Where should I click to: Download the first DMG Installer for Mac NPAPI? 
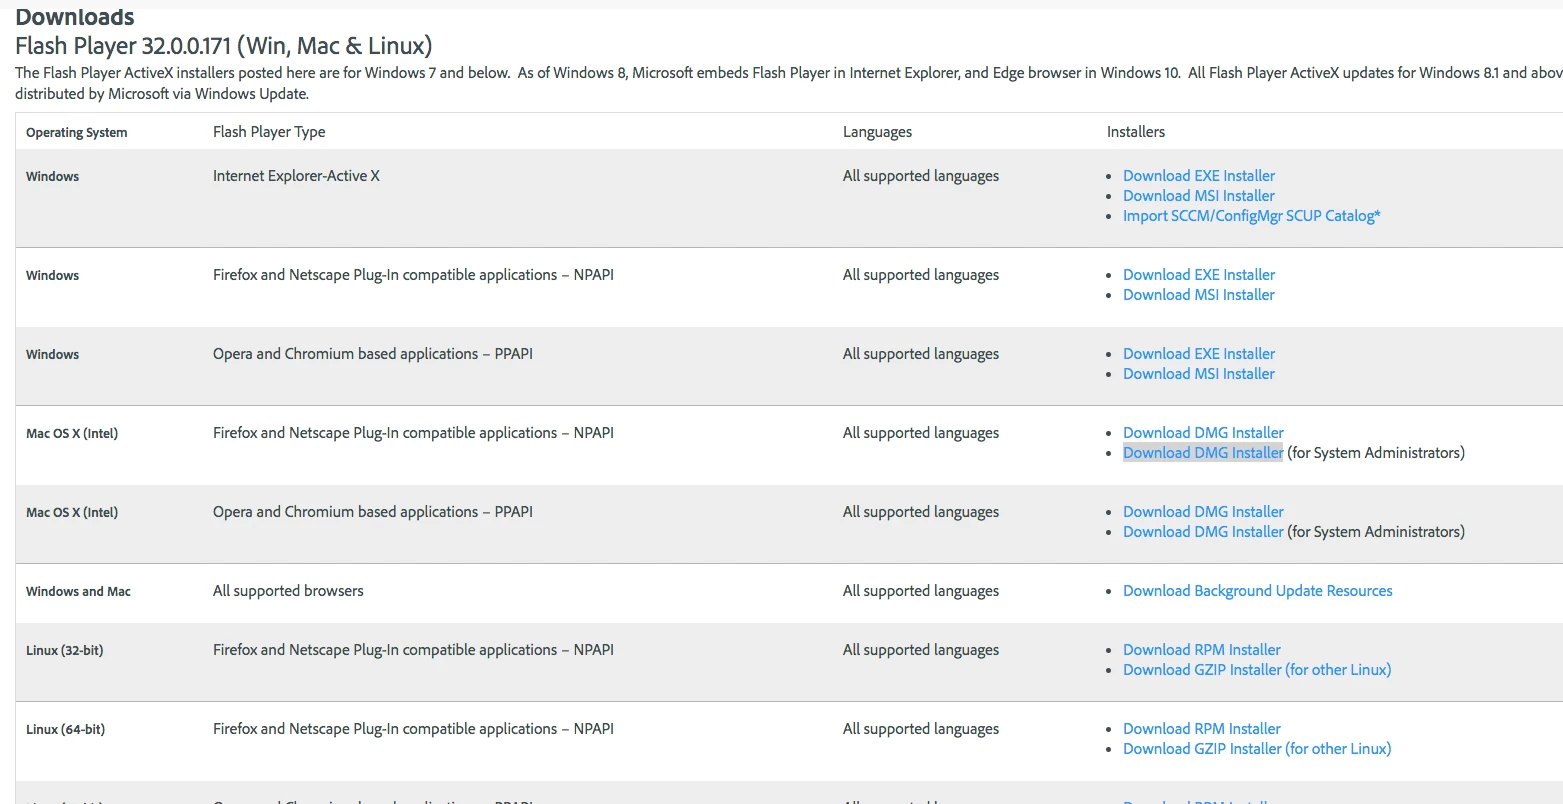pos(1203,433)
